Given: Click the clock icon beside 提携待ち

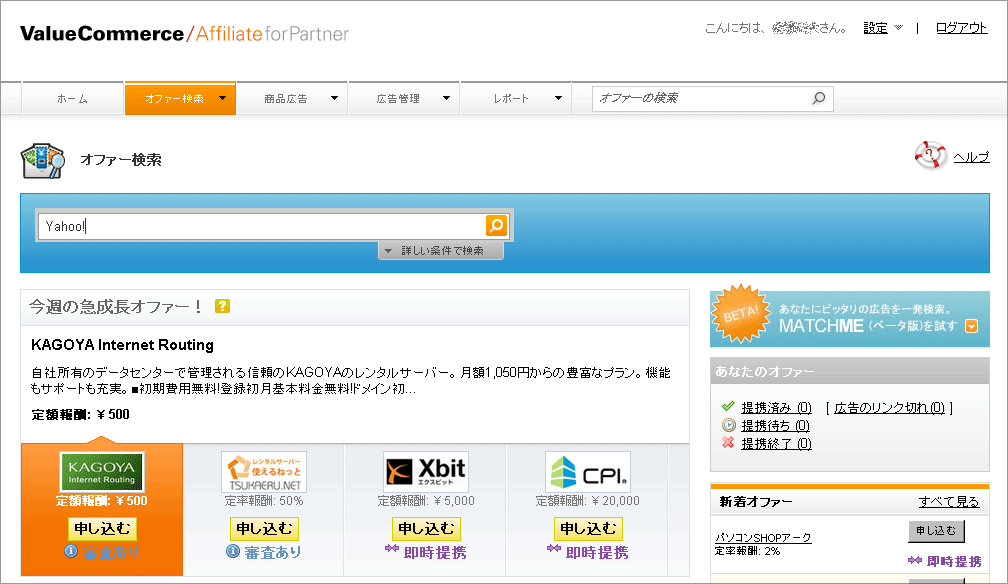Looking at the screenshot, I should 728,425.
